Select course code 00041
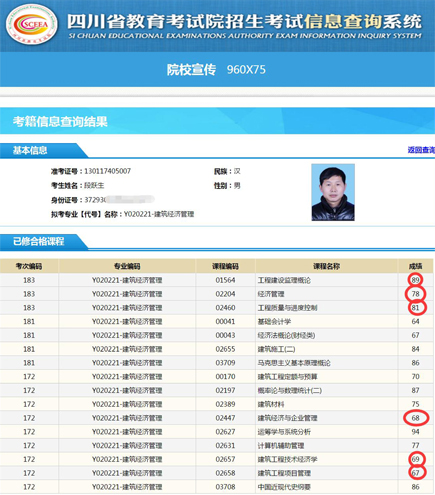The height and width of the screenshot is (495, 435). click(x=225, y=322)
